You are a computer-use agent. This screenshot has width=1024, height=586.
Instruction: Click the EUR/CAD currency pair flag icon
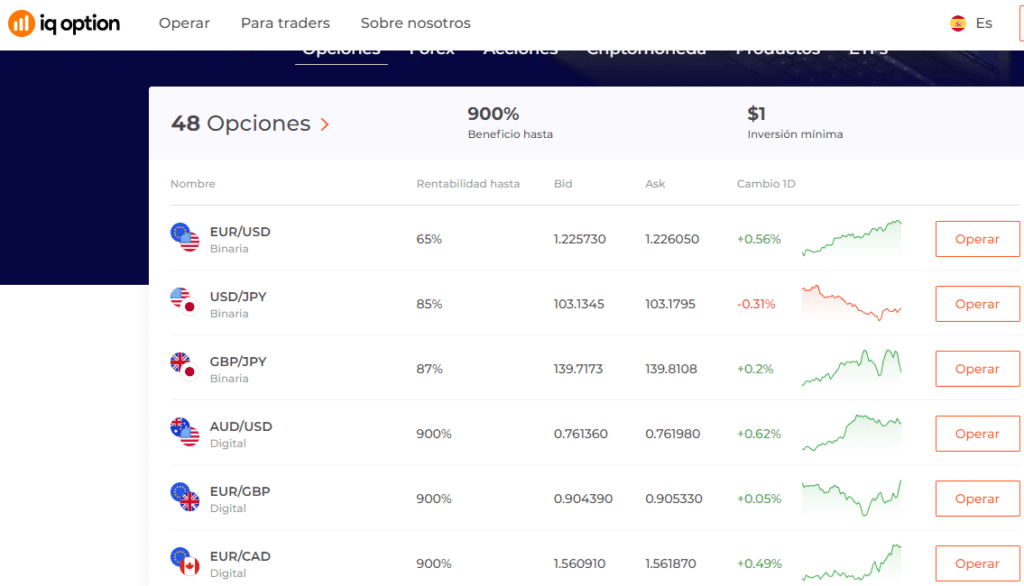click(x=185, y=562)
